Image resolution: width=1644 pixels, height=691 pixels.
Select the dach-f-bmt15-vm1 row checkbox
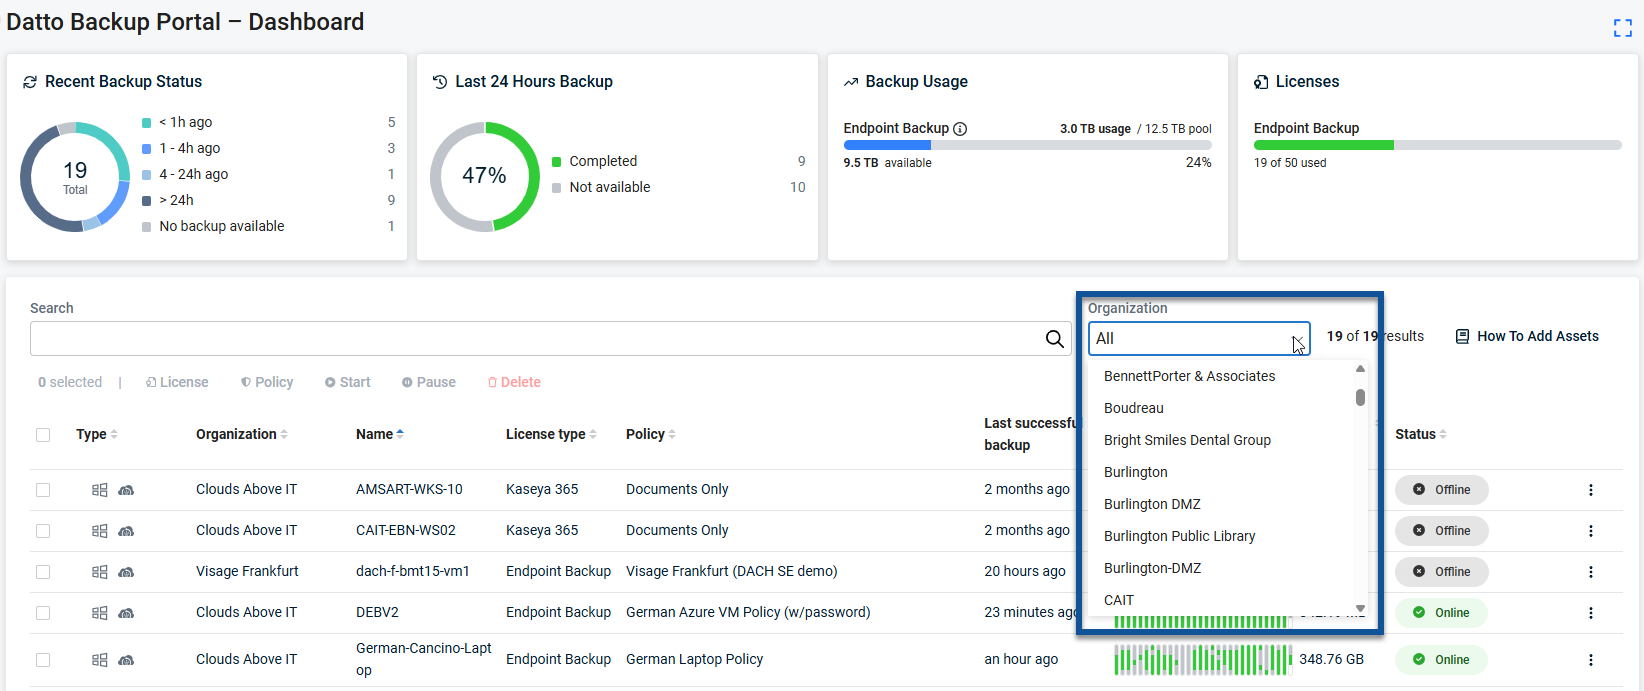click(x=43, y=572)
